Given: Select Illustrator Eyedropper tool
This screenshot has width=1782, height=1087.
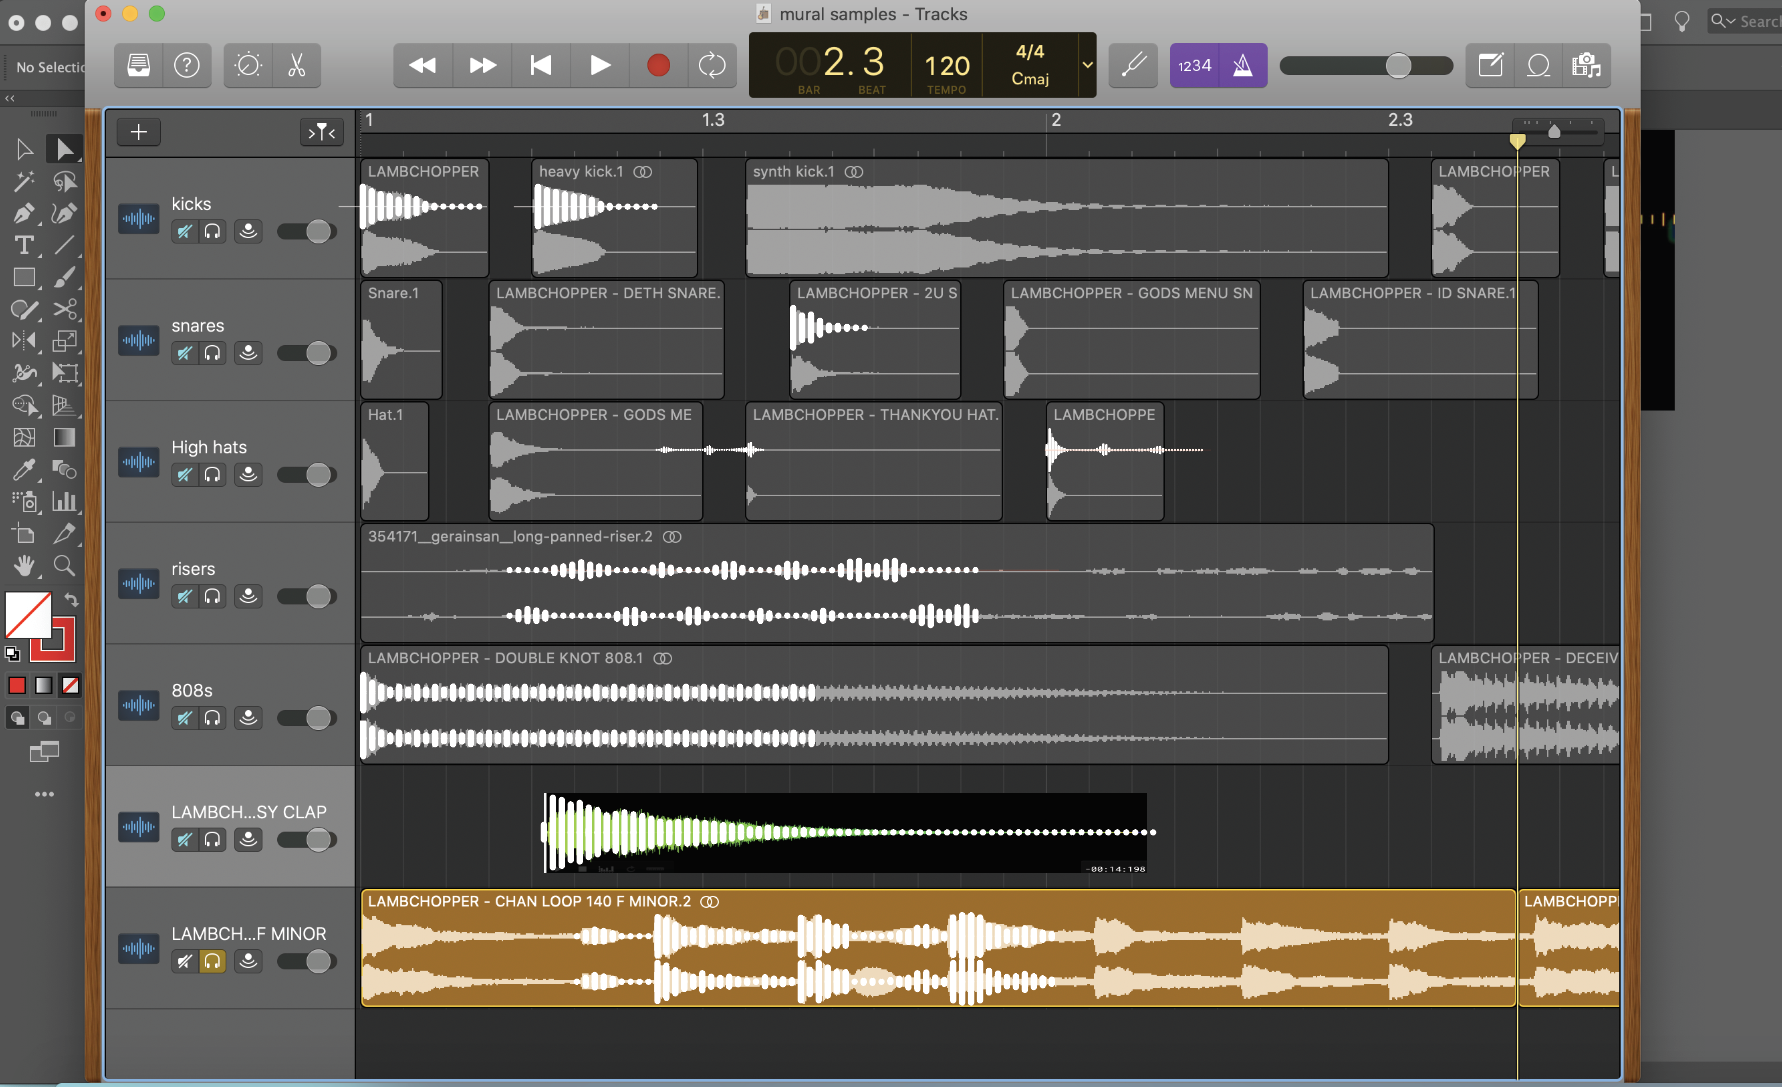Looking at the screenshot, I should click(24, 470).
